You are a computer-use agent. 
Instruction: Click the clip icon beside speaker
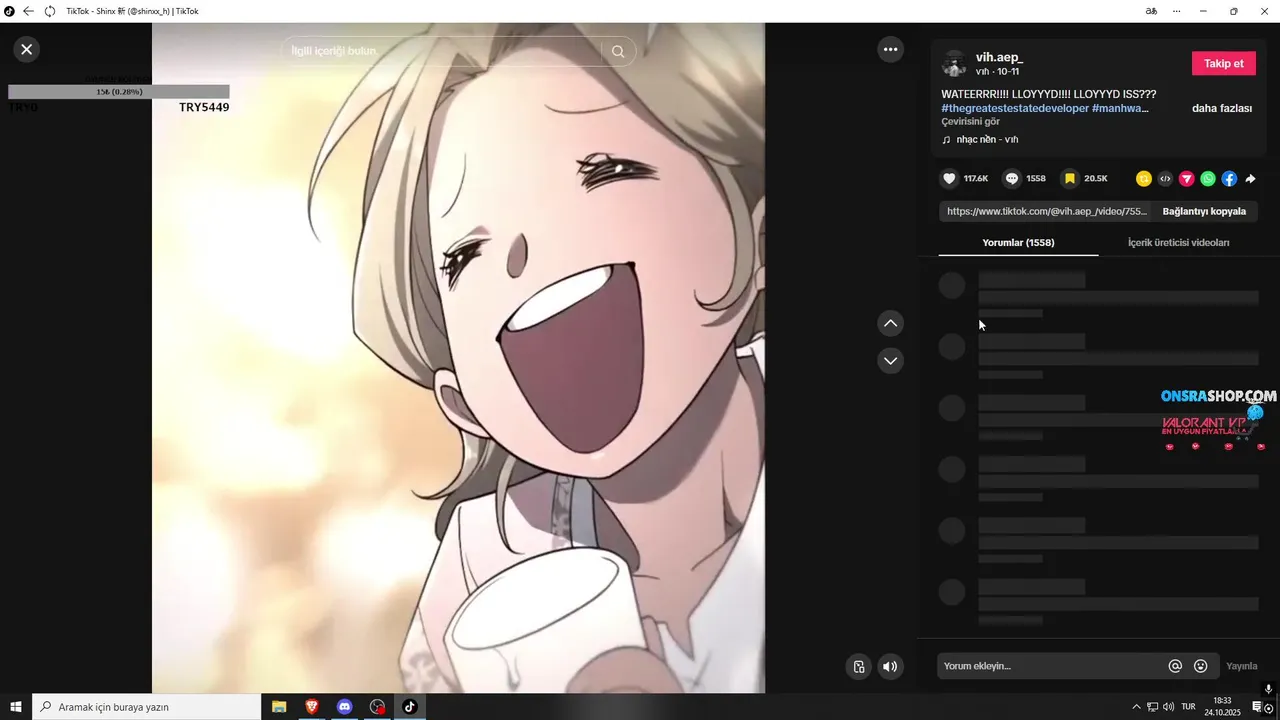(x=858, y=667)
